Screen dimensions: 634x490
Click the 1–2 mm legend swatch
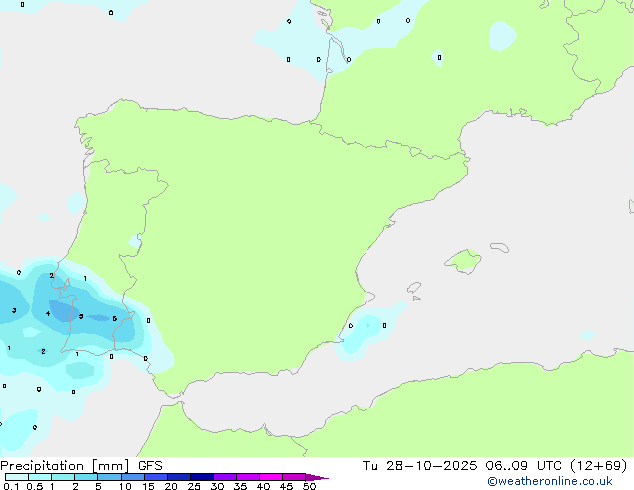tap(63, 477)
